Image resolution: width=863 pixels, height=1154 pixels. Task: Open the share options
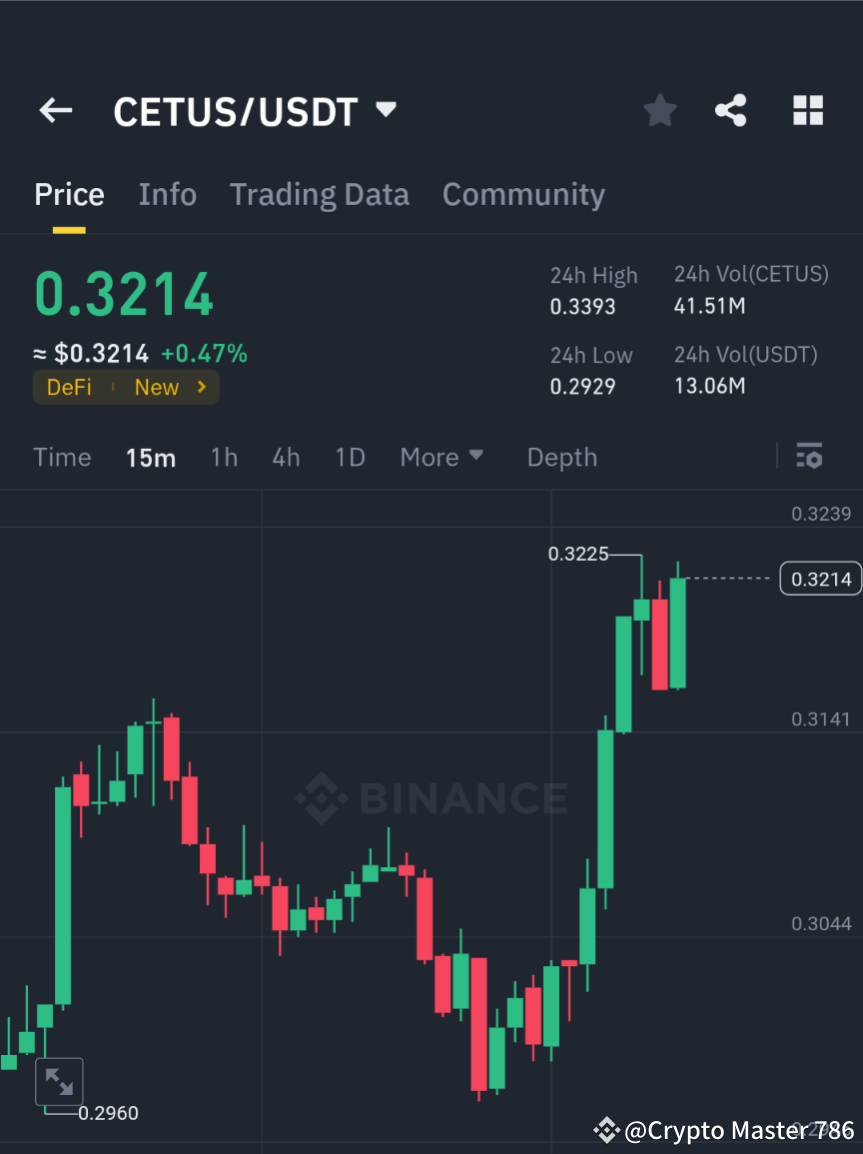point(731,110)
